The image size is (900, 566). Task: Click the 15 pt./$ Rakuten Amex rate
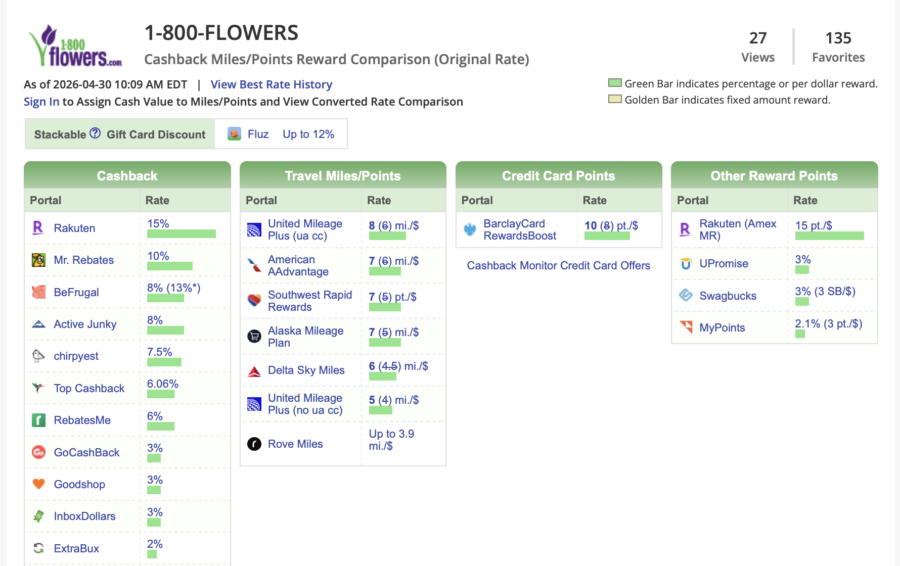click(x=813, y=226)
